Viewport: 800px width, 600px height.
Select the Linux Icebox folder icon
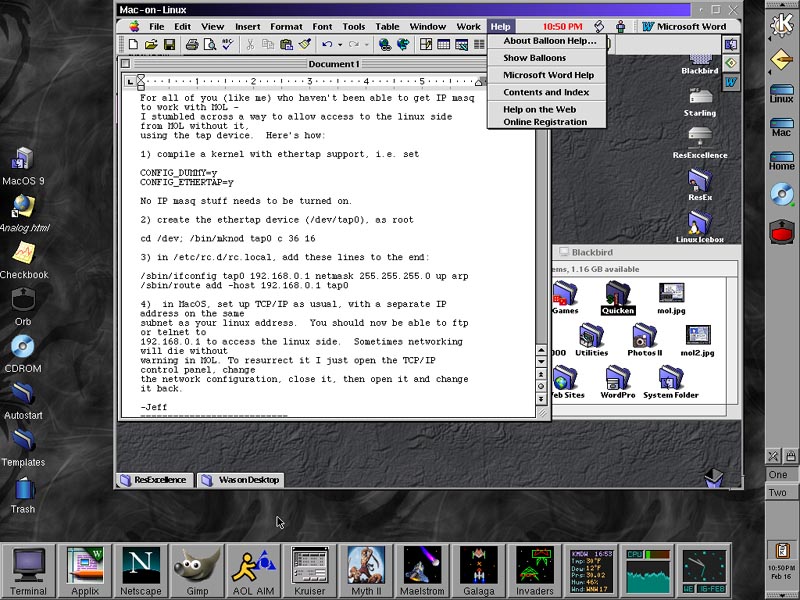tap(700, 228)
